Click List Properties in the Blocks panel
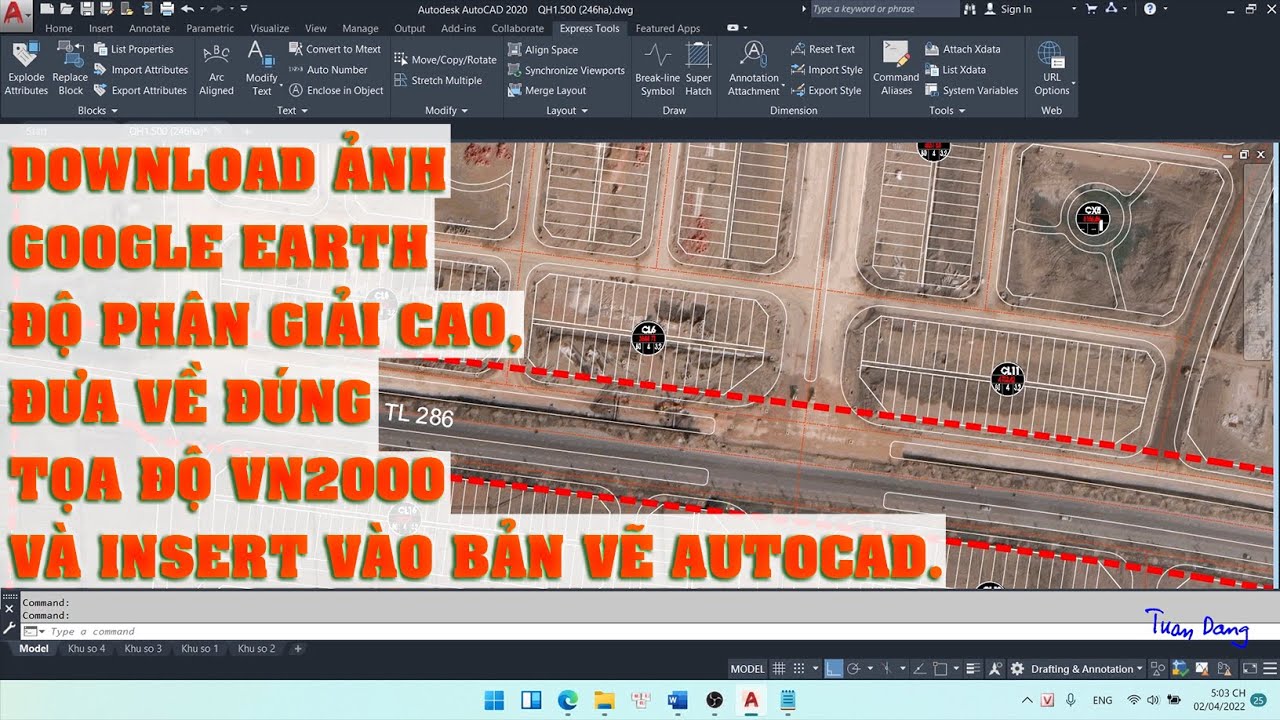This screenshot has height=720, width=1280. tap(134, 49)
